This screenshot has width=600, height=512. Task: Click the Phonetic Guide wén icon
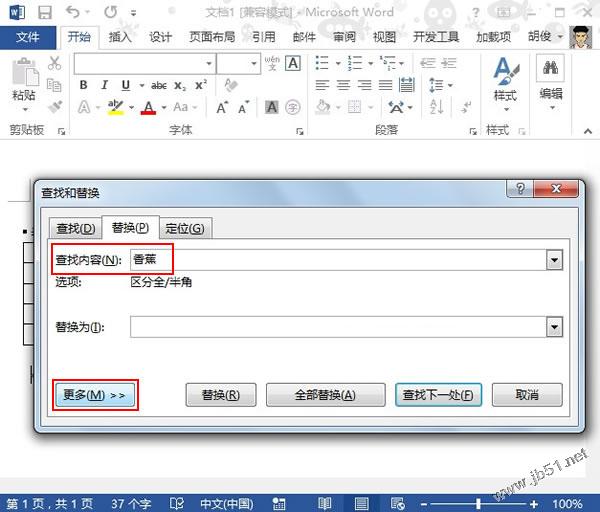click(272, 63)
